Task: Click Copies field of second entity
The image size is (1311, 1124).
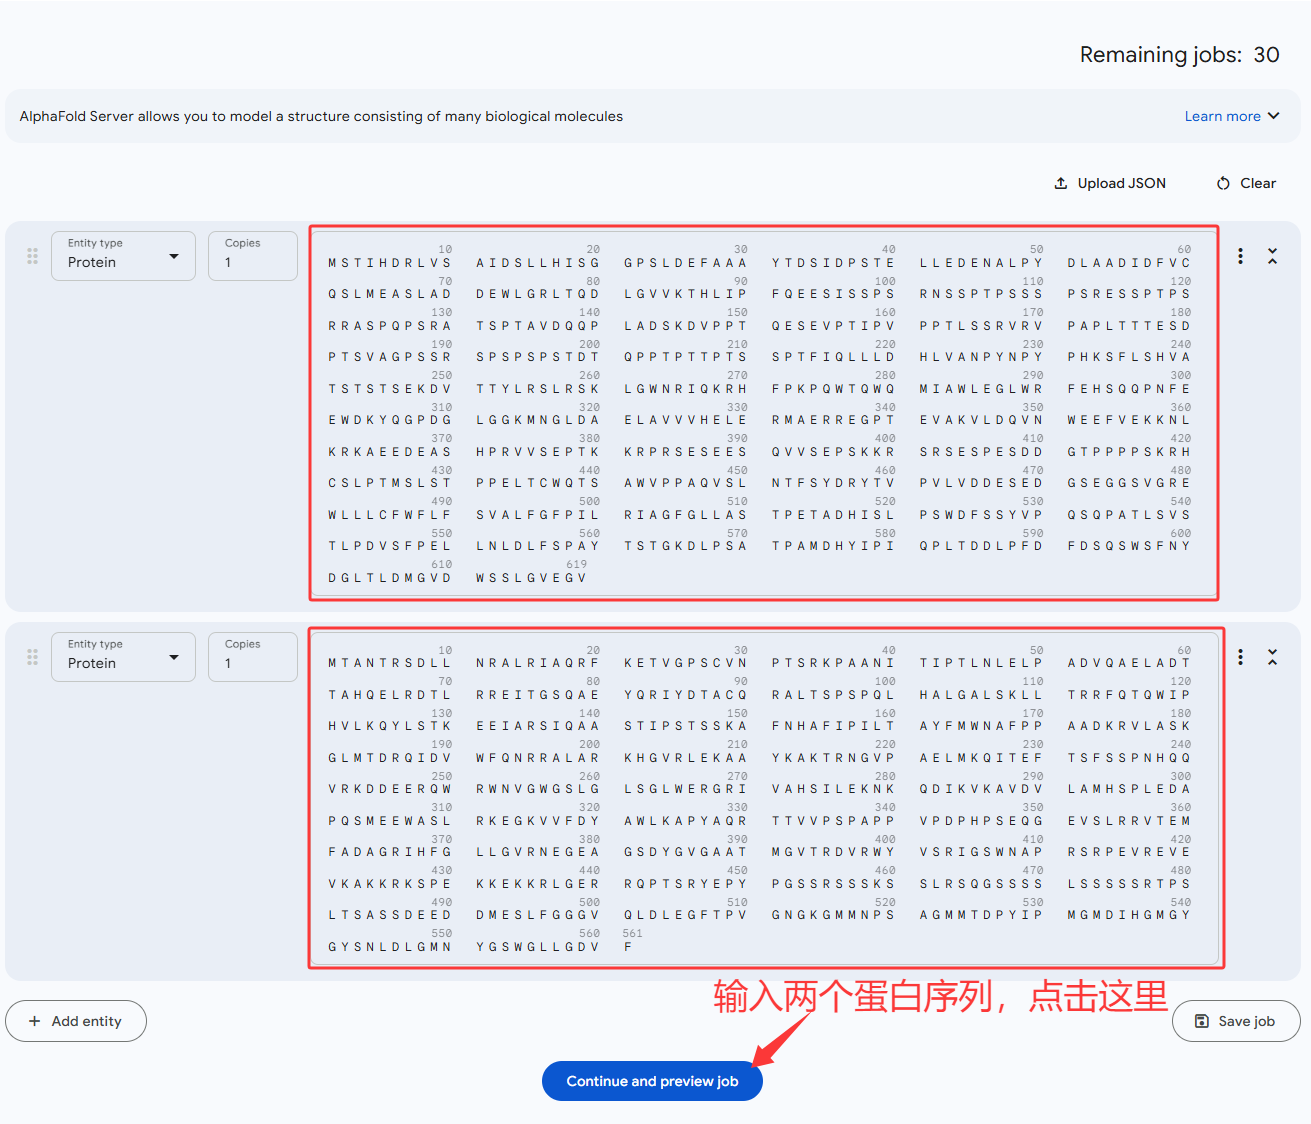Action: click(x=252, y=657)
